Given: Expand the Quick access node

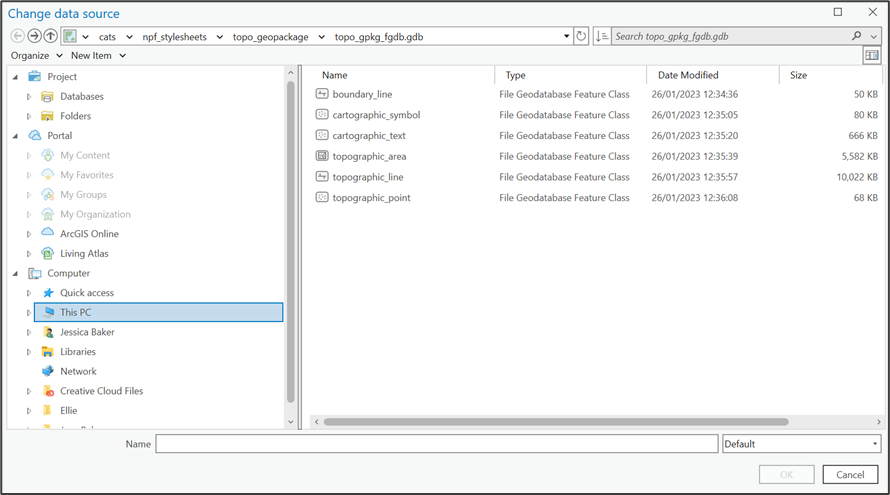Looking at the screenshot, I should (28, 293).
